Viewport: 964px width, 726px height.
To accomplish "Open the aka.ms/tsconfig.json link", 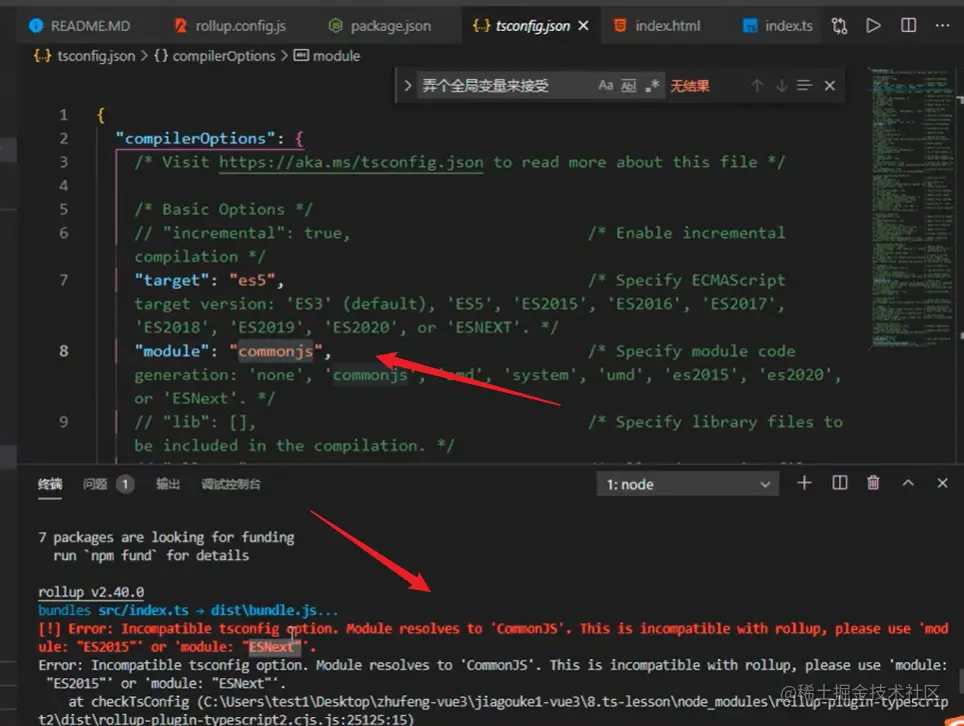I will (x=351, y=162).
